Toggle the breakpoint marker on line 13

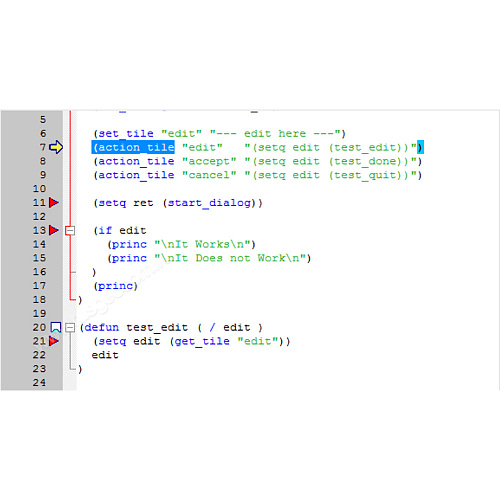pos(54,230)
